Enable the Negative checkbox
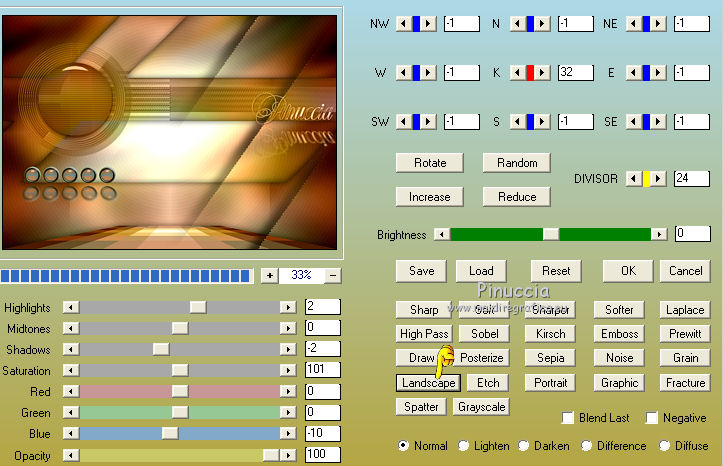This screenshot has width=723, height=466. pyautogui.click(x=652, y=418)
